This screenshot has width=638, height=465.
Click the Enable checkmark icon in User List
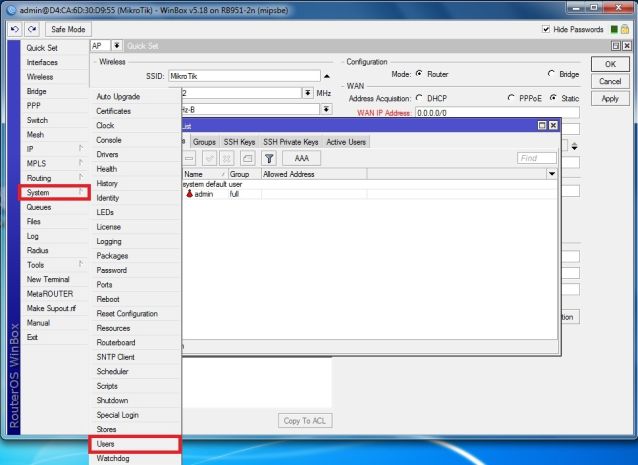[x=210, y=158]
